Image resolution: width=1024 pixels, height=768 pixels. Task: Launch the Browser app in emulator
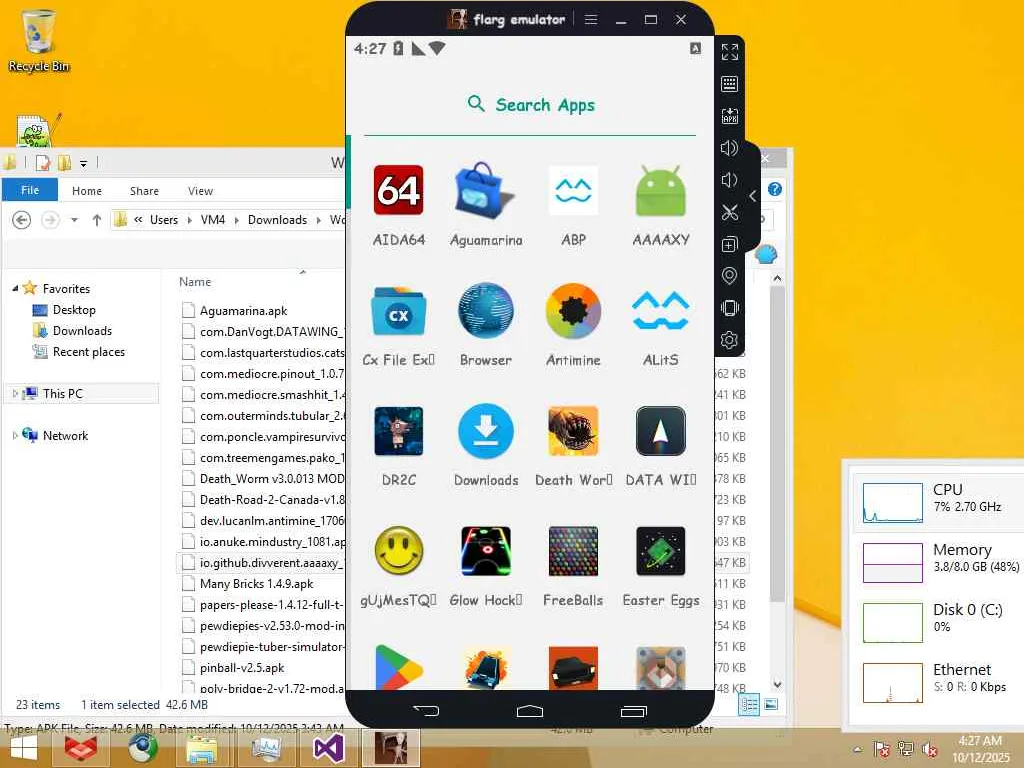pos(485,311)
